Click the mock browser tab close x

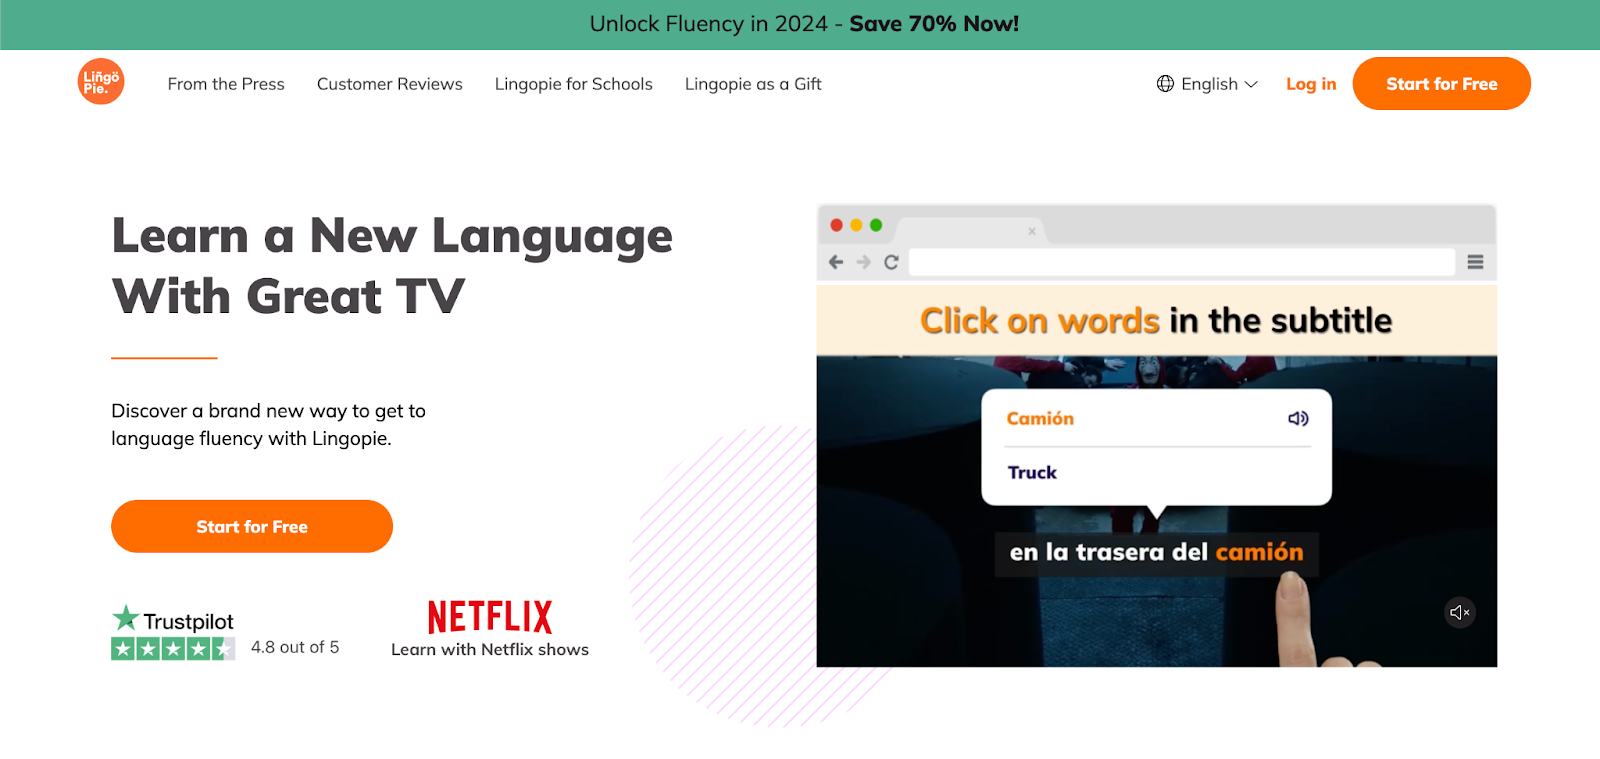point(1032,231)
